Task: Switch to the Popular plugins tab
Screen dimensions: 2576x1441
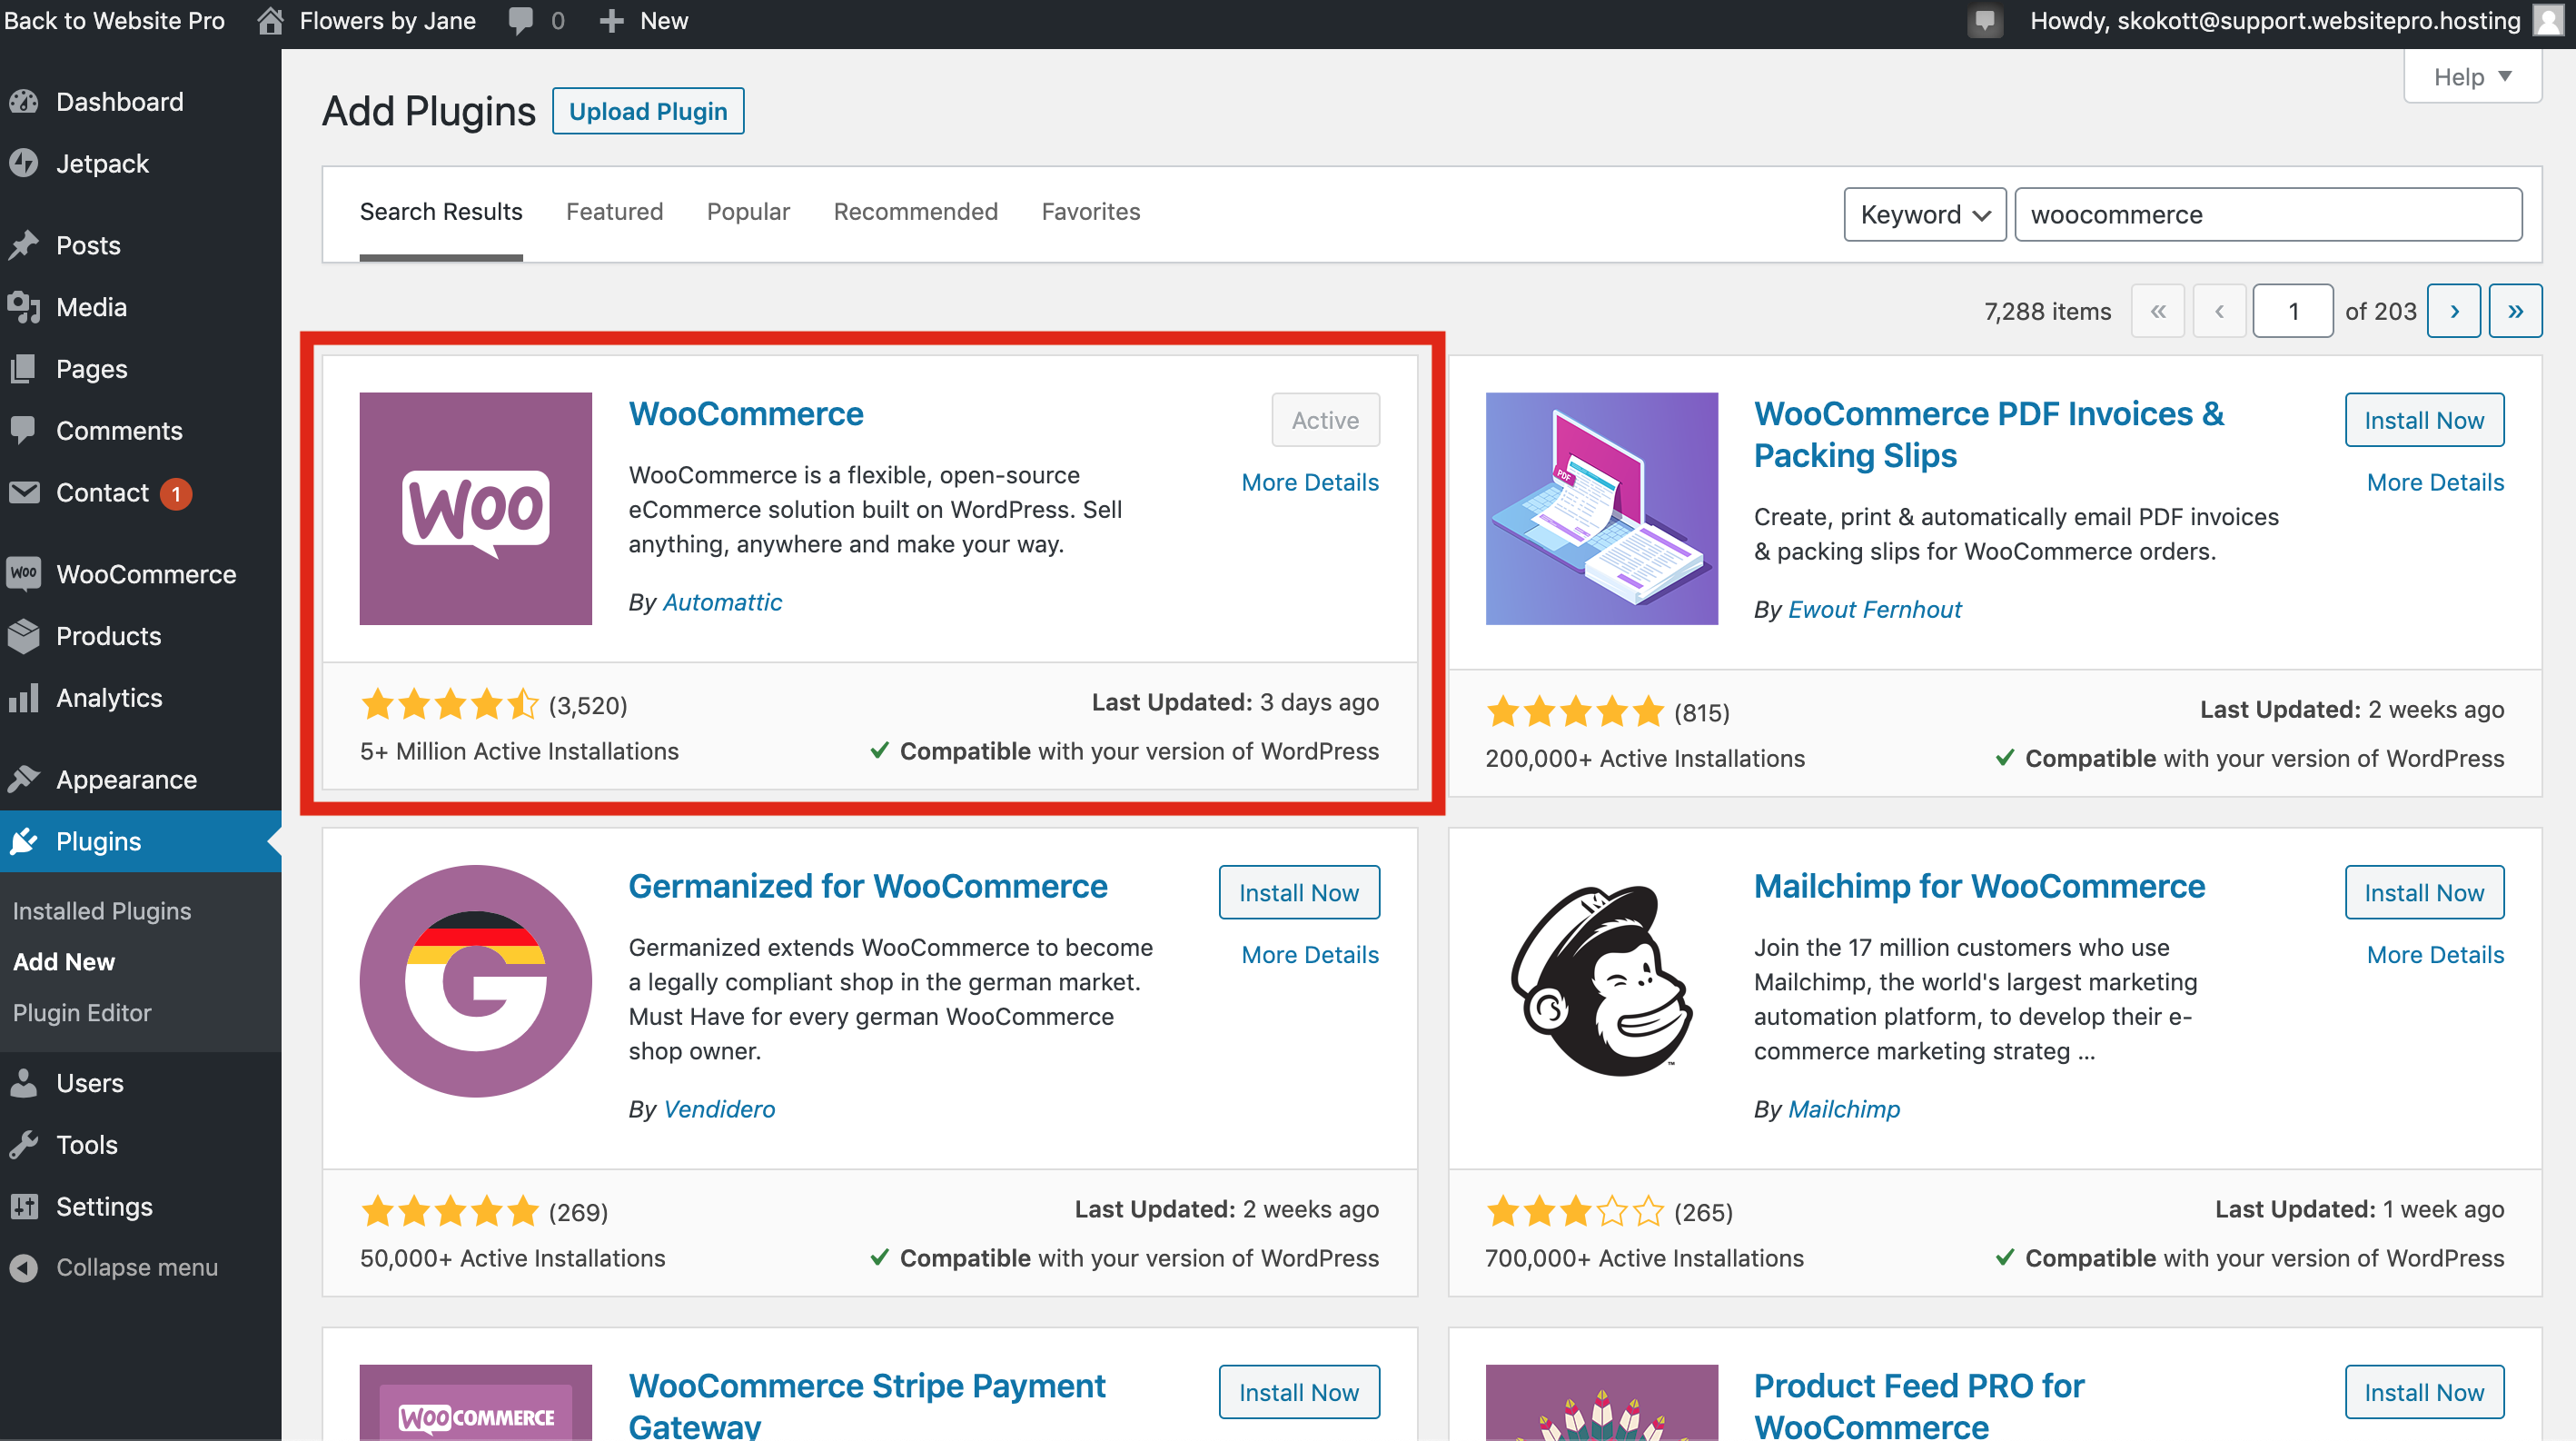Action: 748,212
